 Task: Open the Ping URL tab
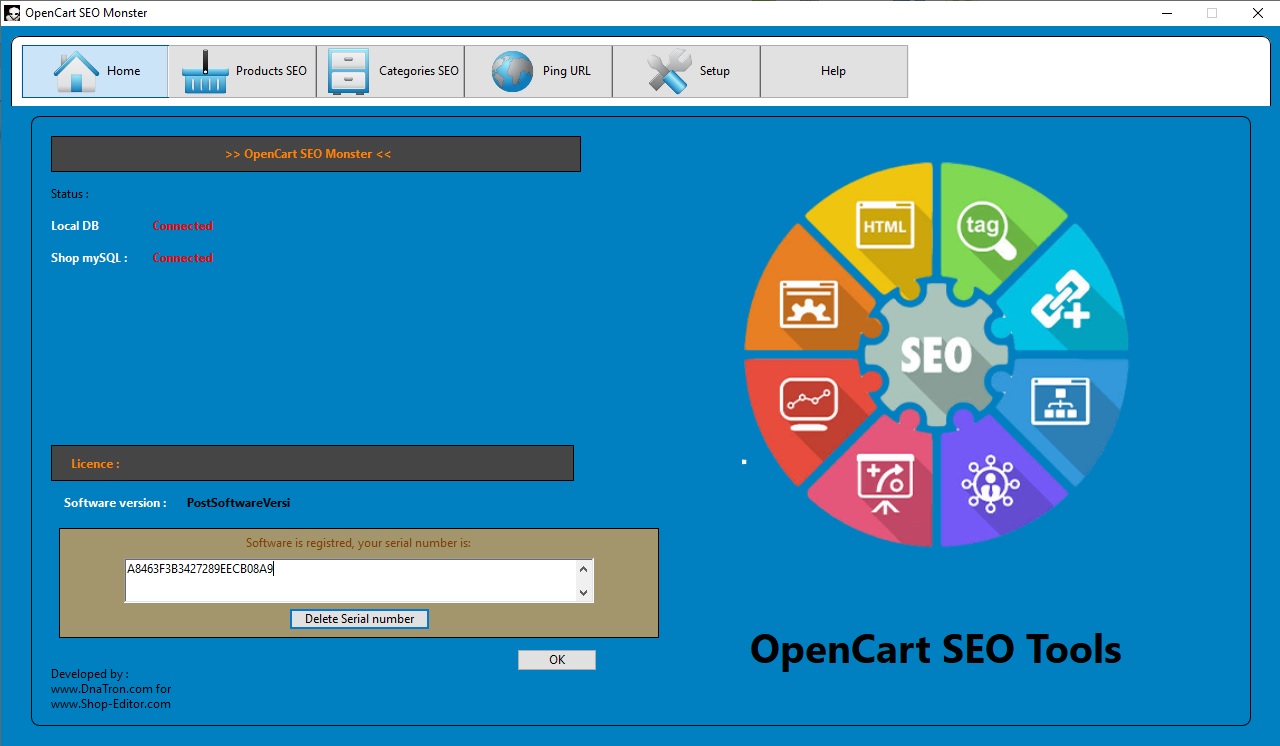point(538,71)
